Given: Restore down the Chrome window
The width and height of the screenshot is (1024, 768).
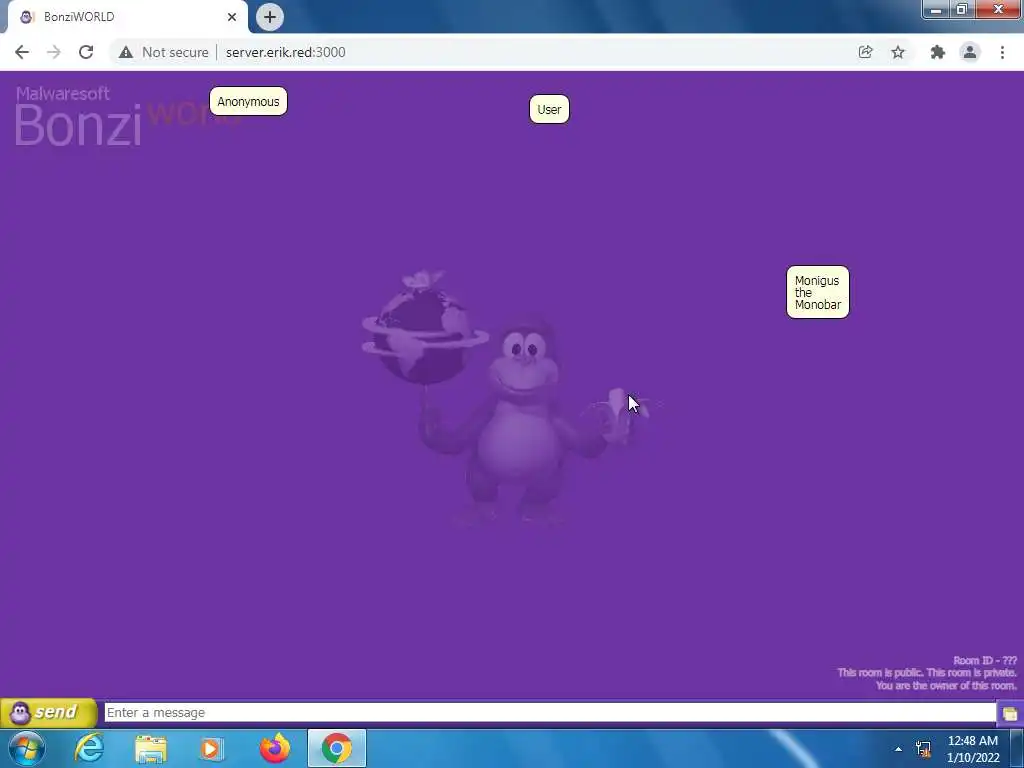Looking at the screenshot, I should pos(961,10).
